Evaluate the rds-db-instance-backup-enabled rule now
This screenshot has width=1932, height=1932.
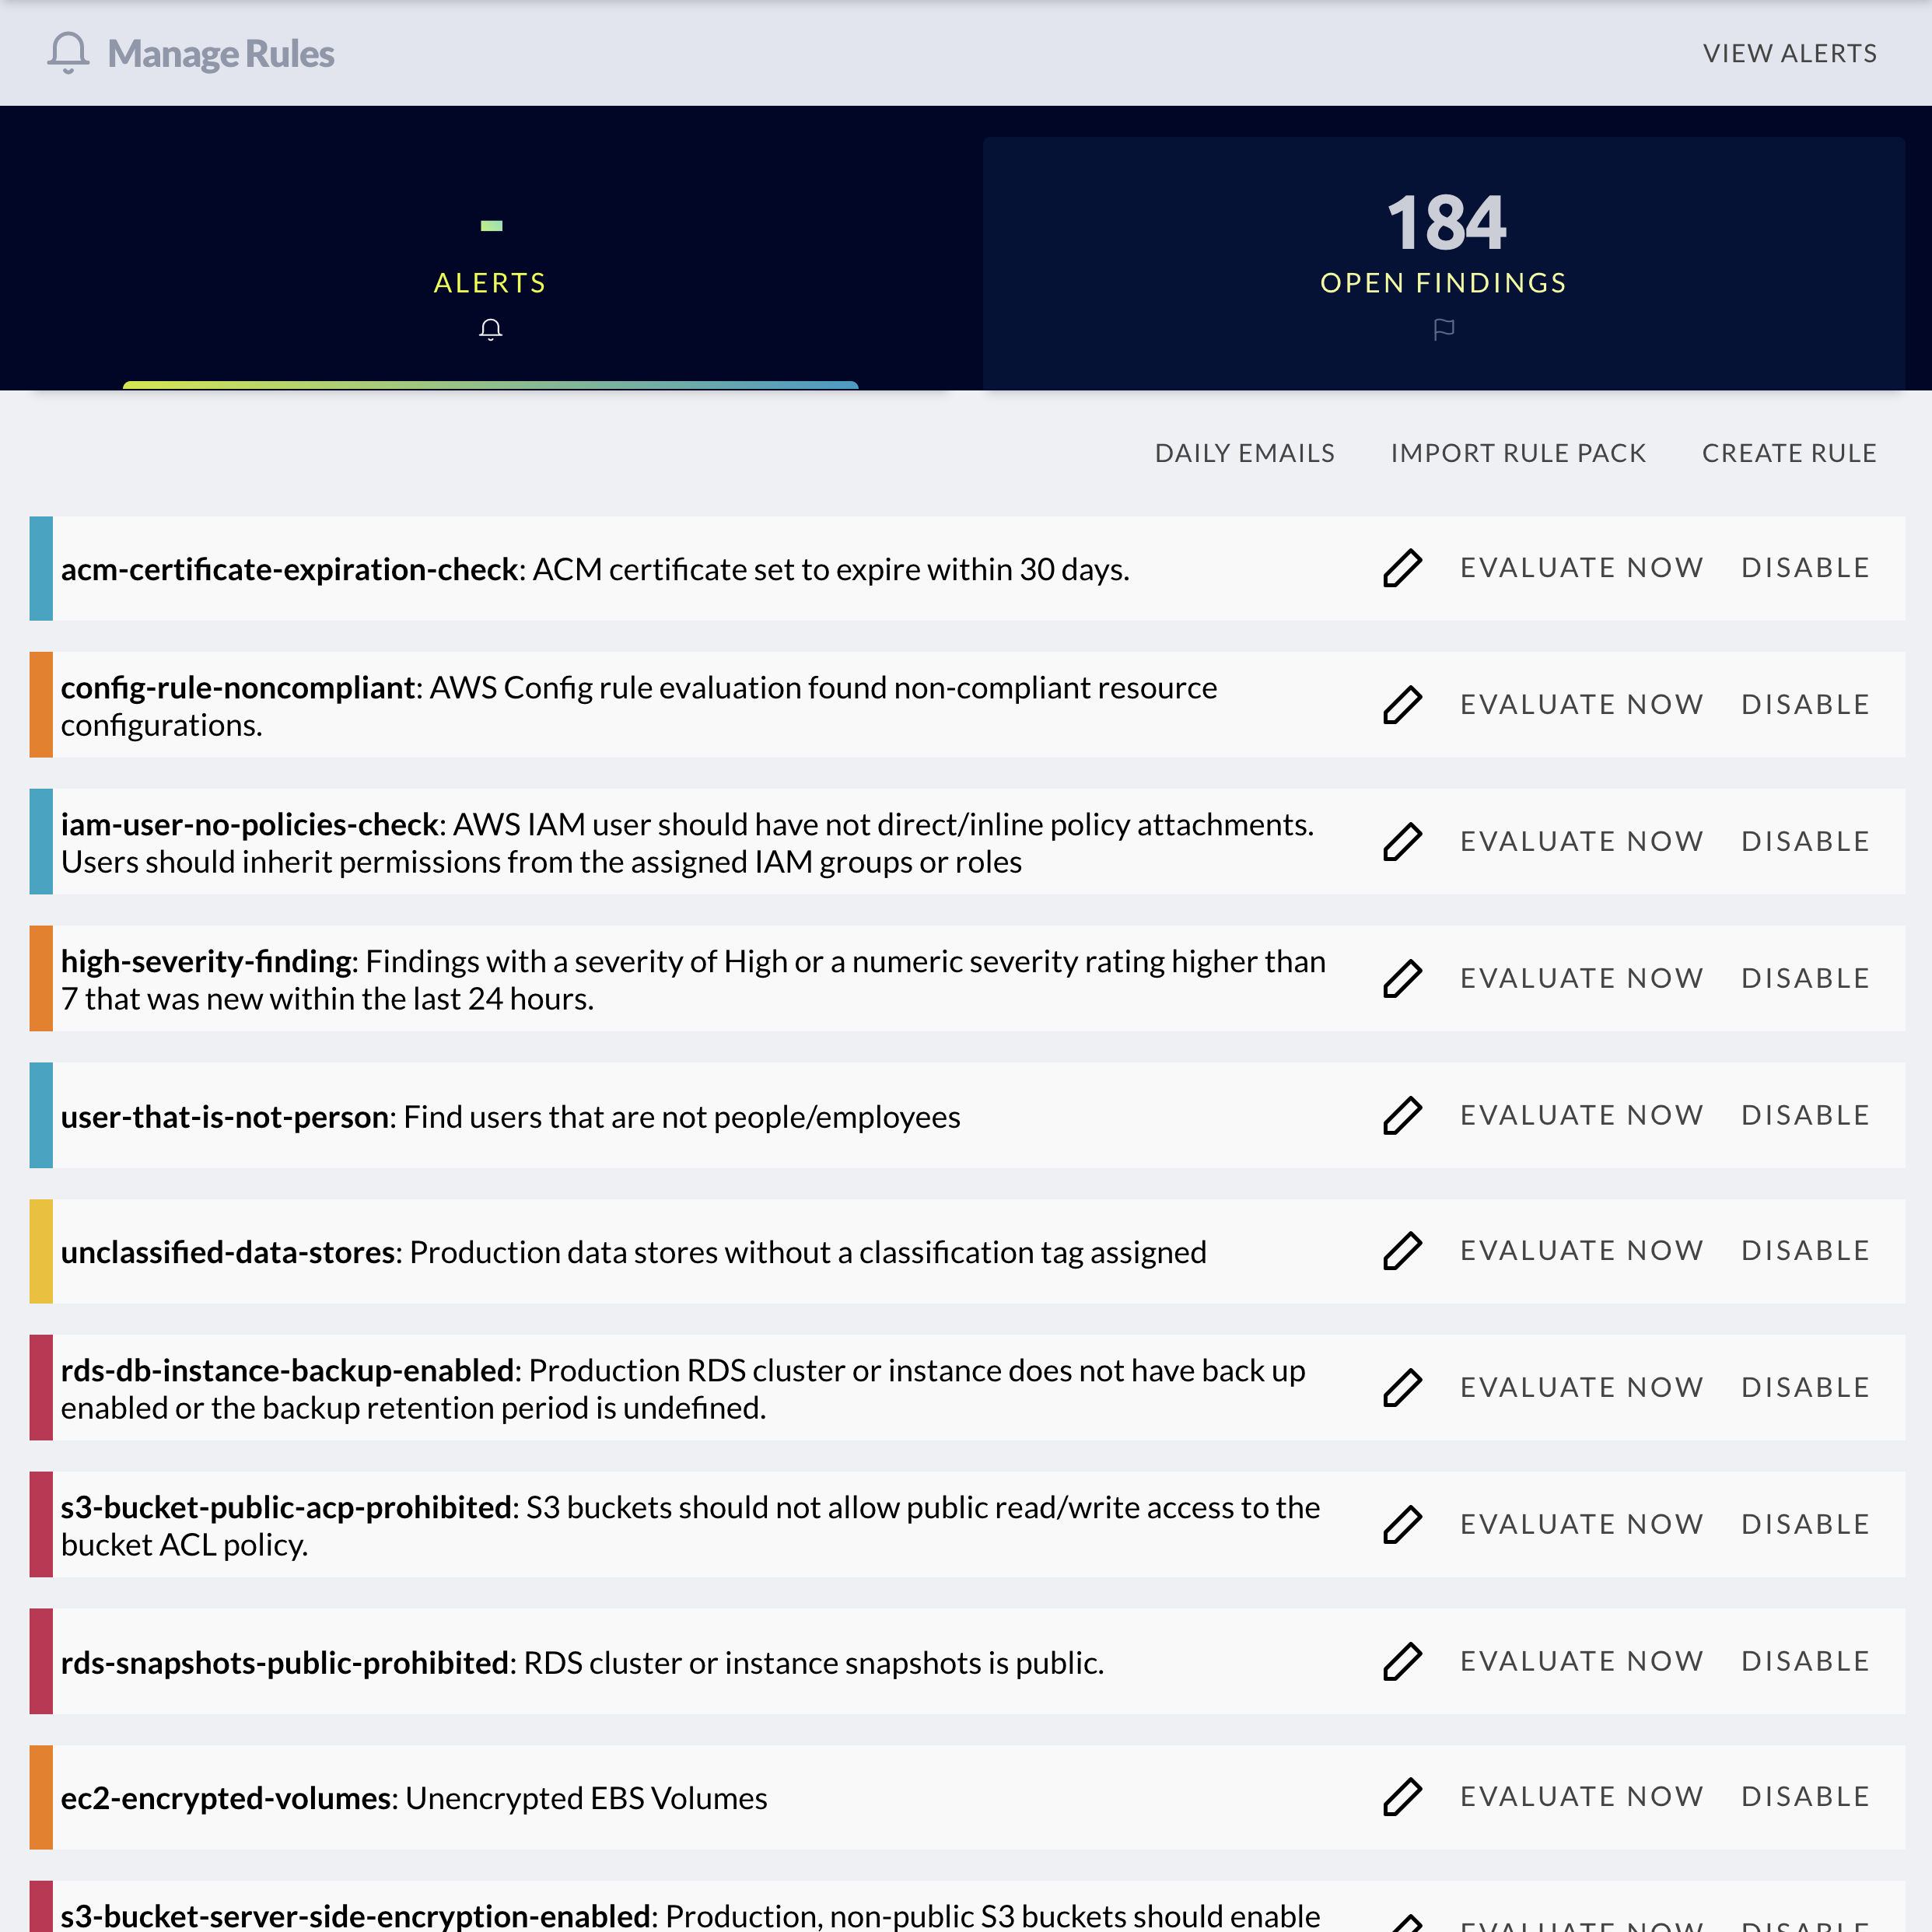(1581, 1388)
